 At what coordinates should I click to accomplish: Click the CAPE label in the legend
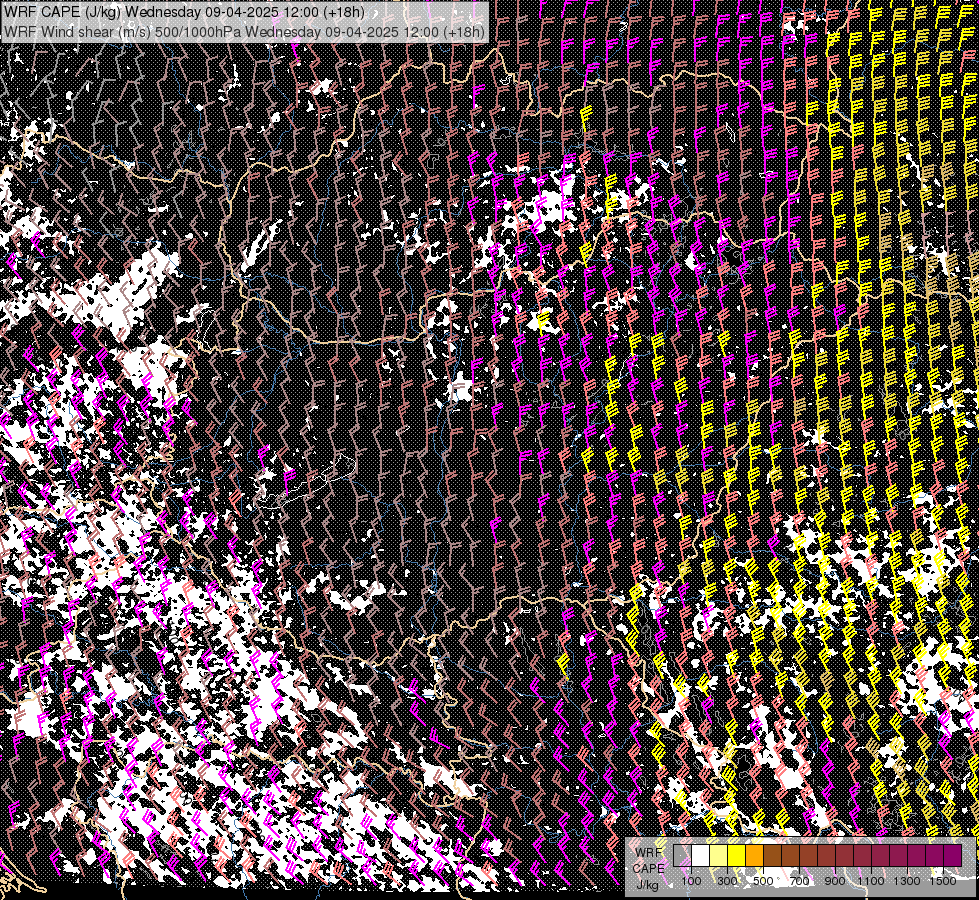pos(648,869)
